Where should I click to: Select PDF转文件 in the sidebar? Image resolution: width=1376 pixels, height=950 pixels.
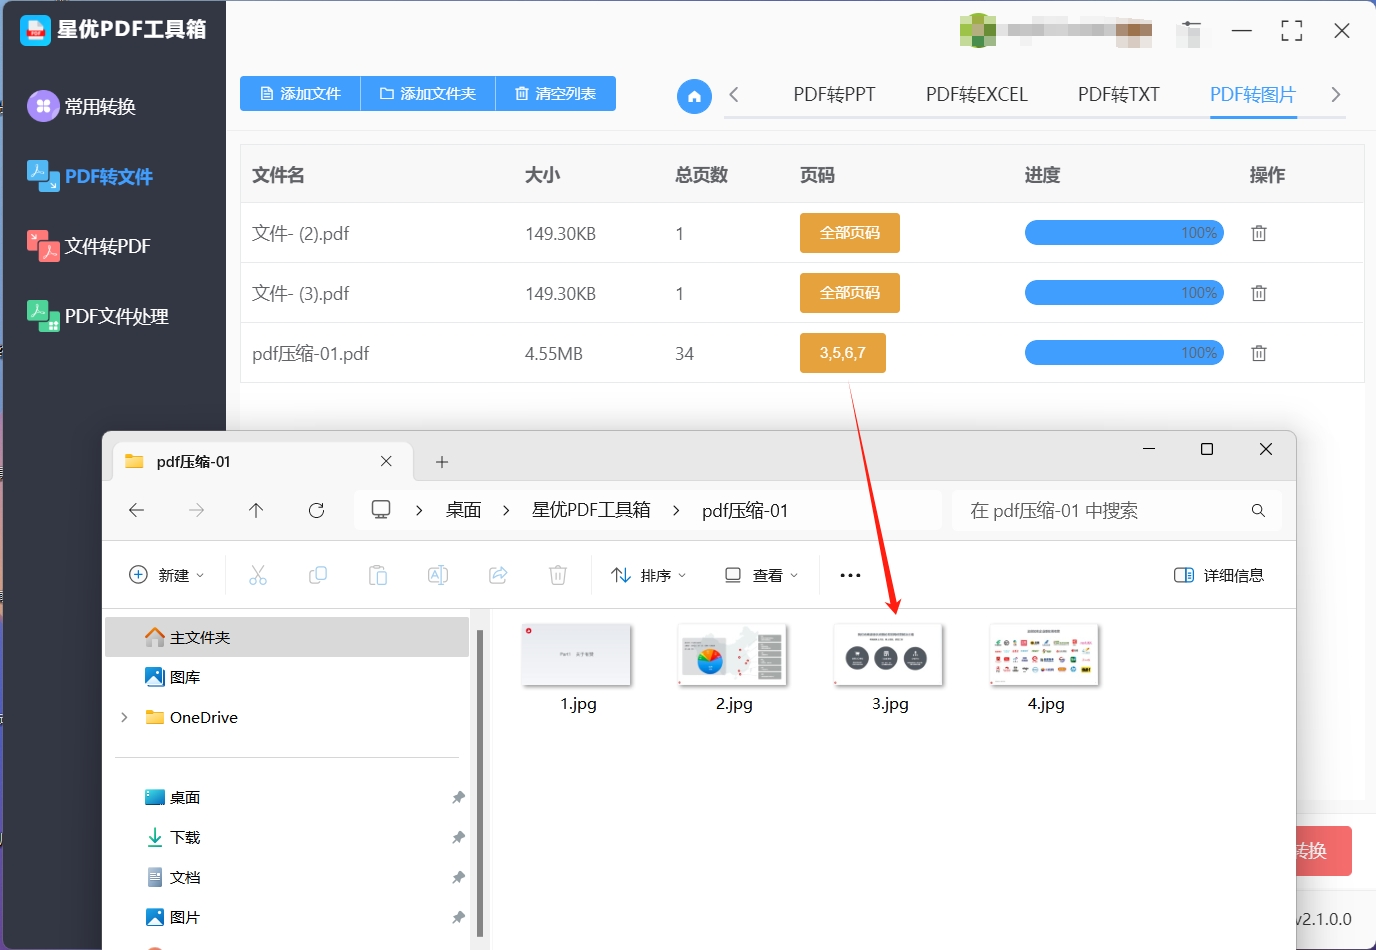tap(90, 176)
